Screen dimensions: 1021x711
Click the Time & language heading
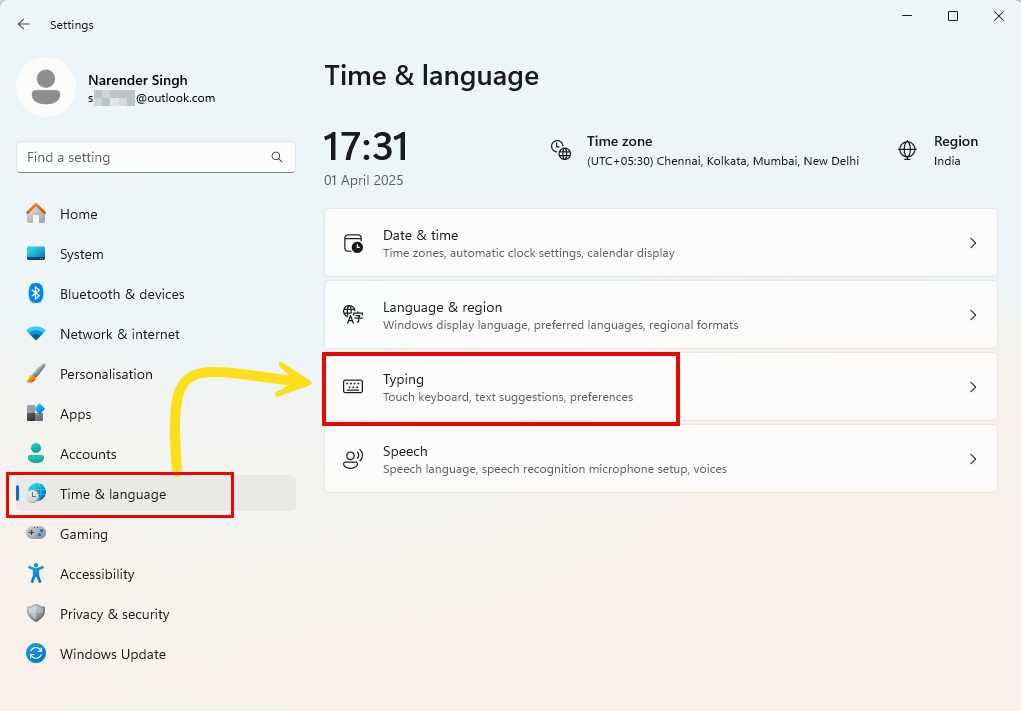click(432, 76)
